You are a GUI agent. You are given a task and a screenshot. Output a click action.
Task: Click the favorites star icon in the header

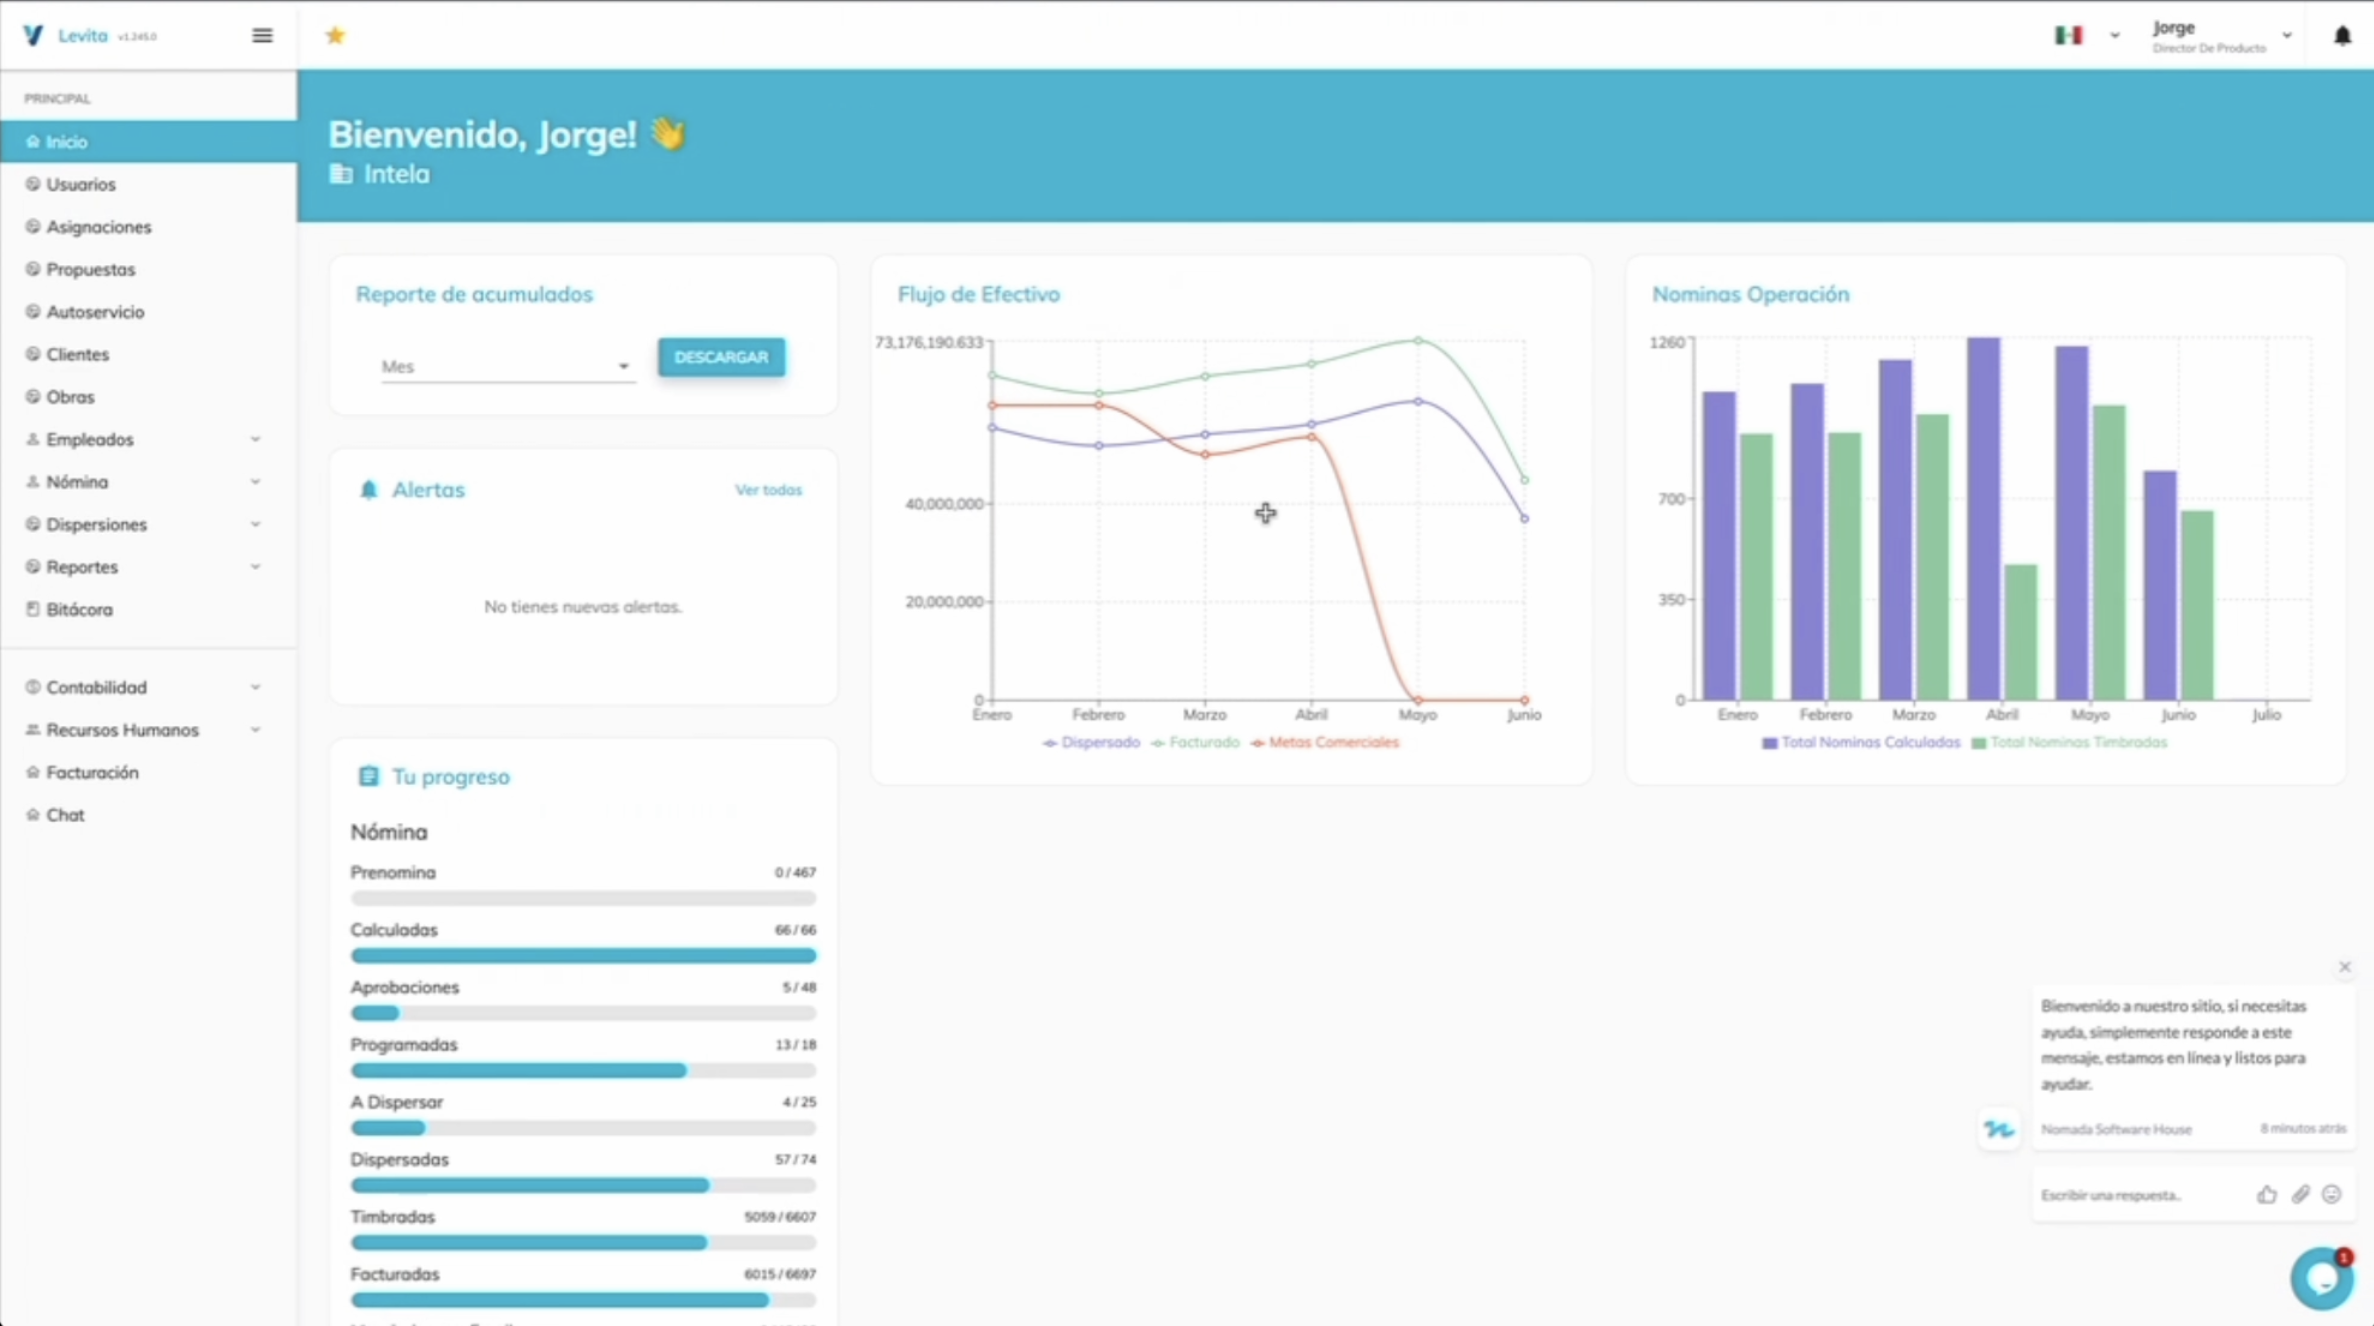click(335, 35)
